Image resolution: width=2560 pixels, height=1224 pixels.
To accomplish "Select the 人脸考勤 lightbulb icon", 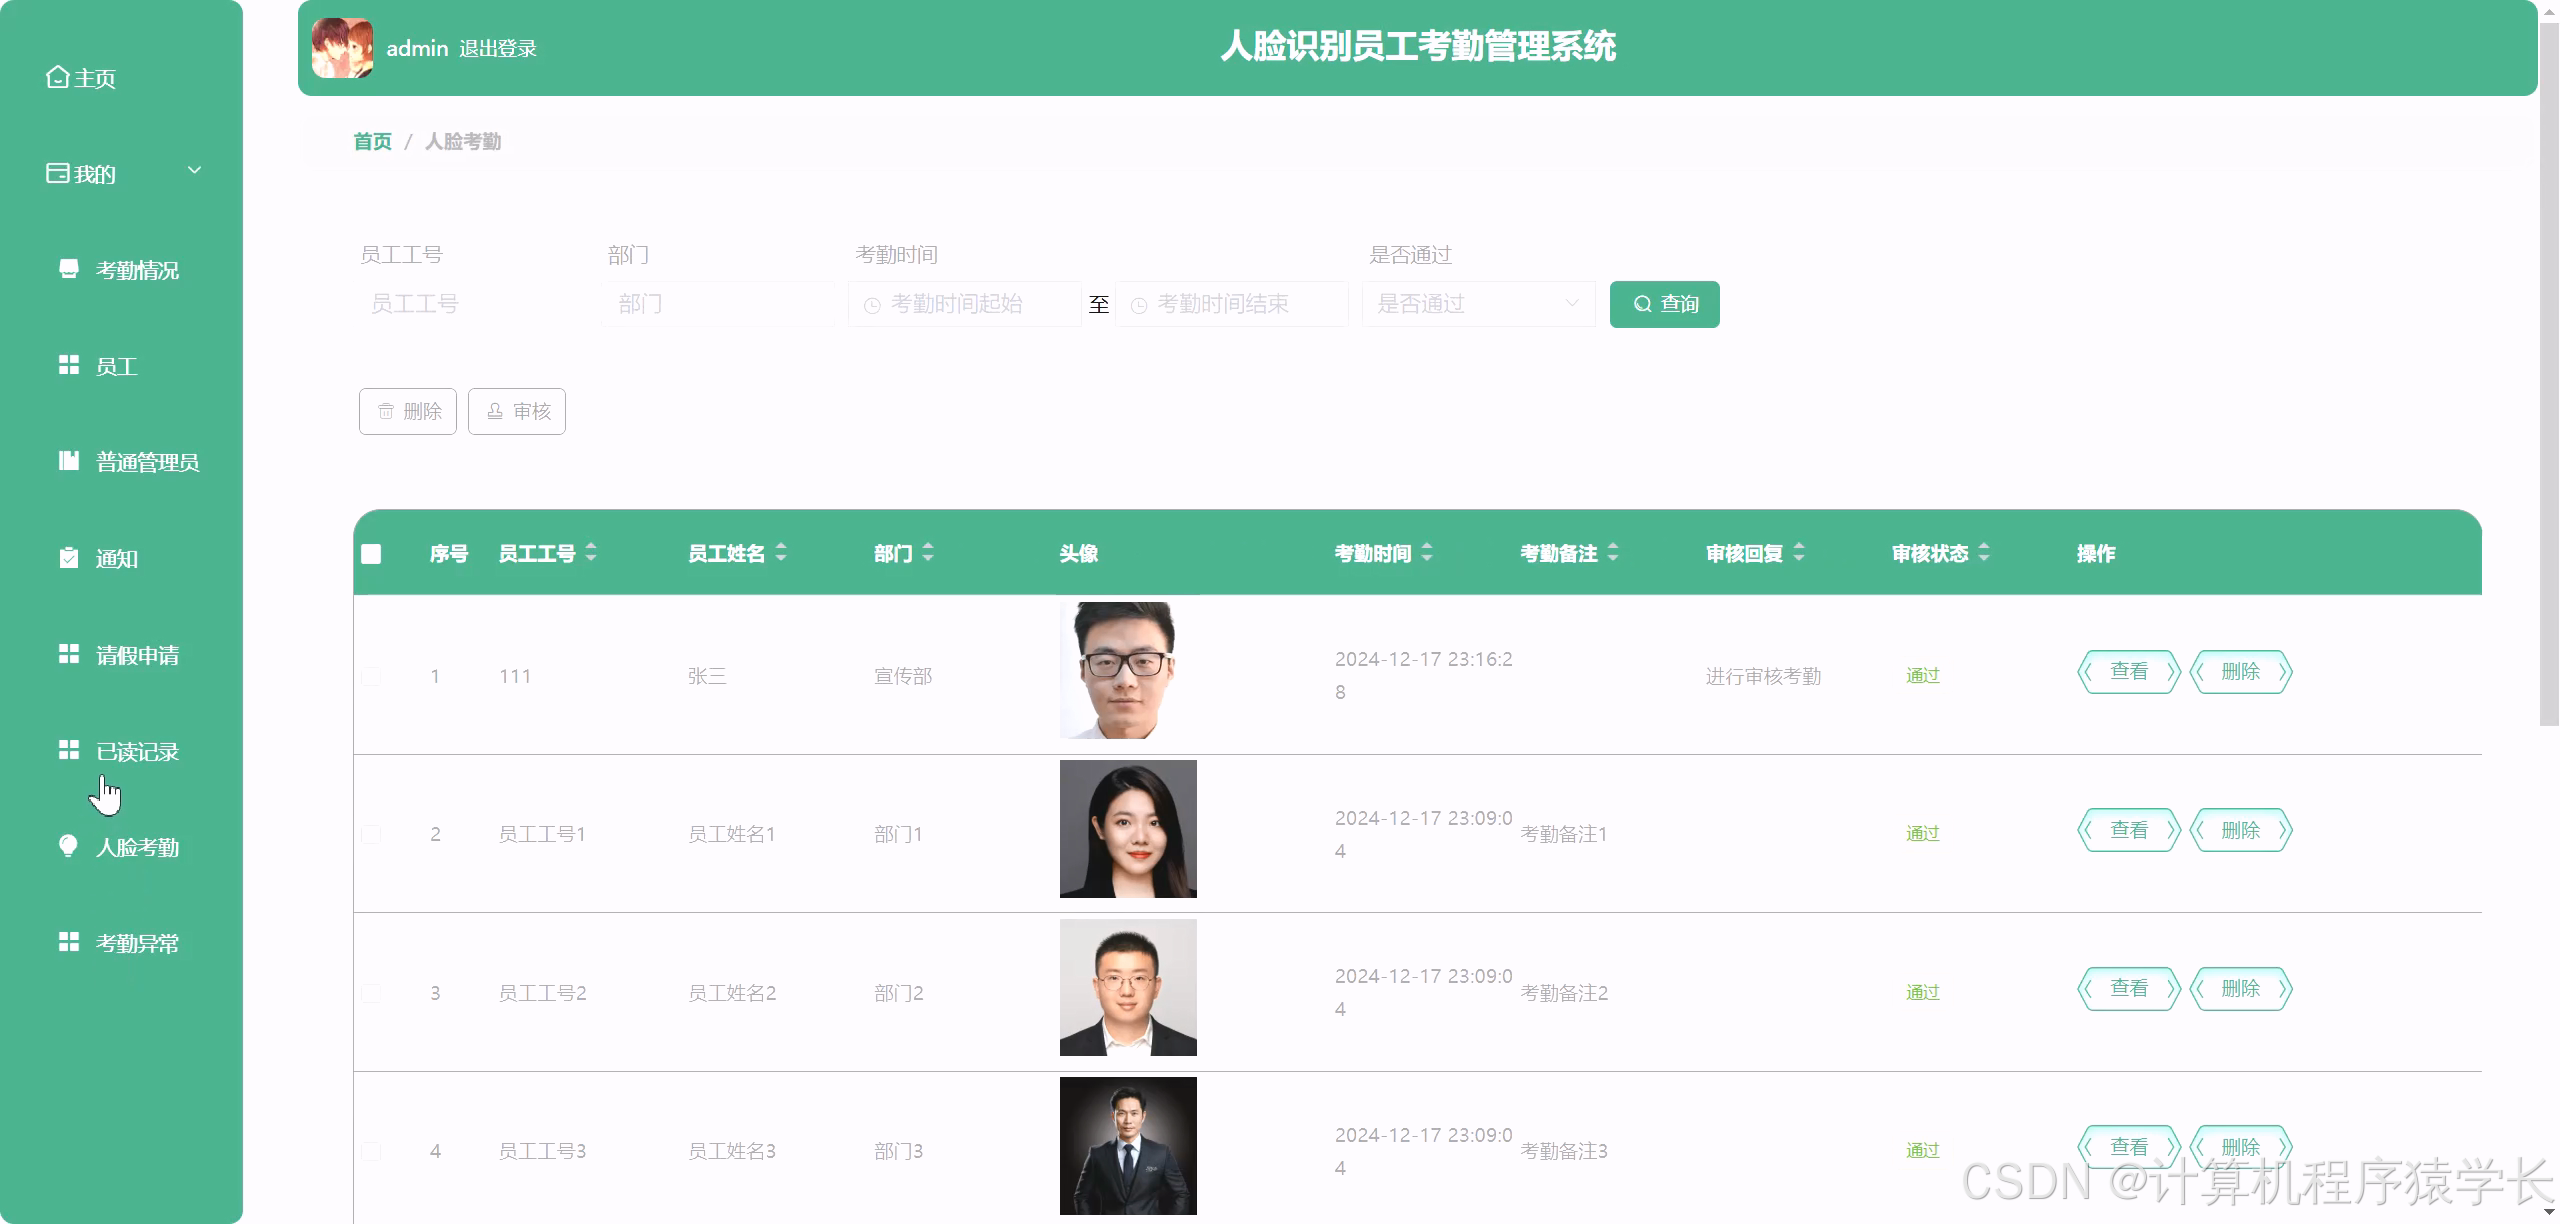I will (x=68, y=847).
